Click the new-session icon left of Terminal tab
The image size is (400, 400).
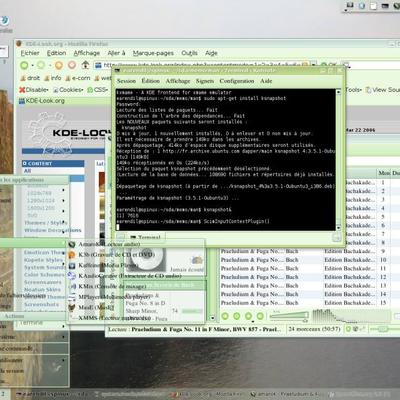point(120,237)
